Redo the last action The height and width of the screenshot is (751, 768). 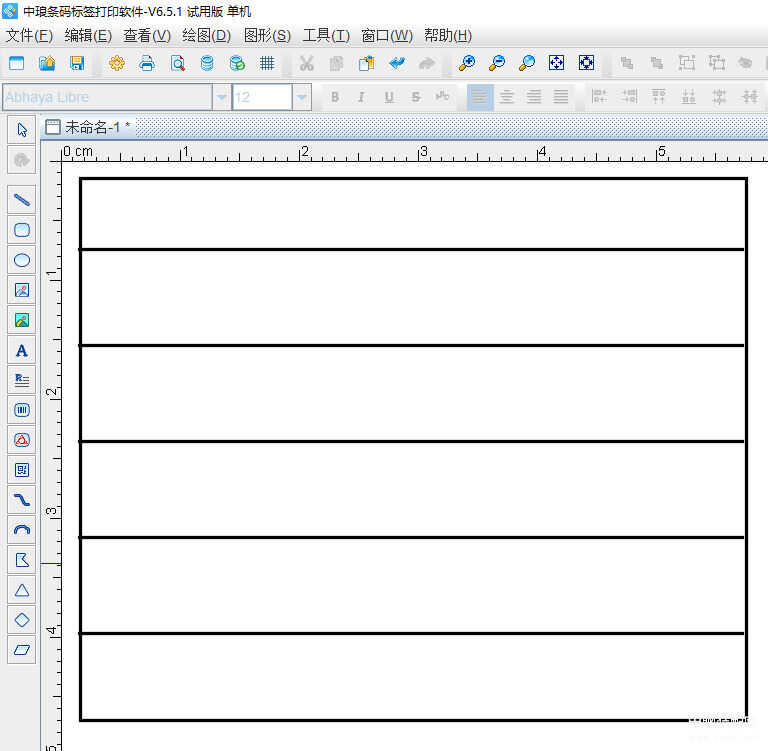427,63
